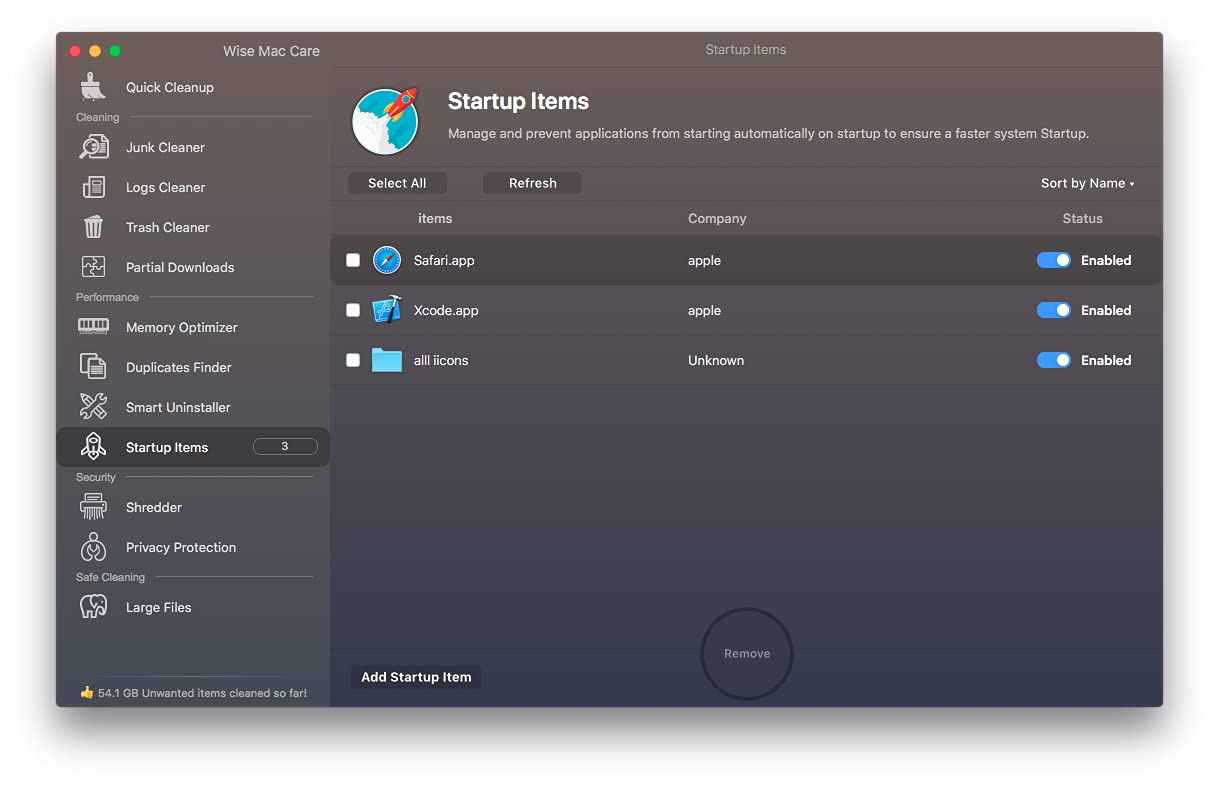
Task: Click the Select All button
Action: [397, 183]
